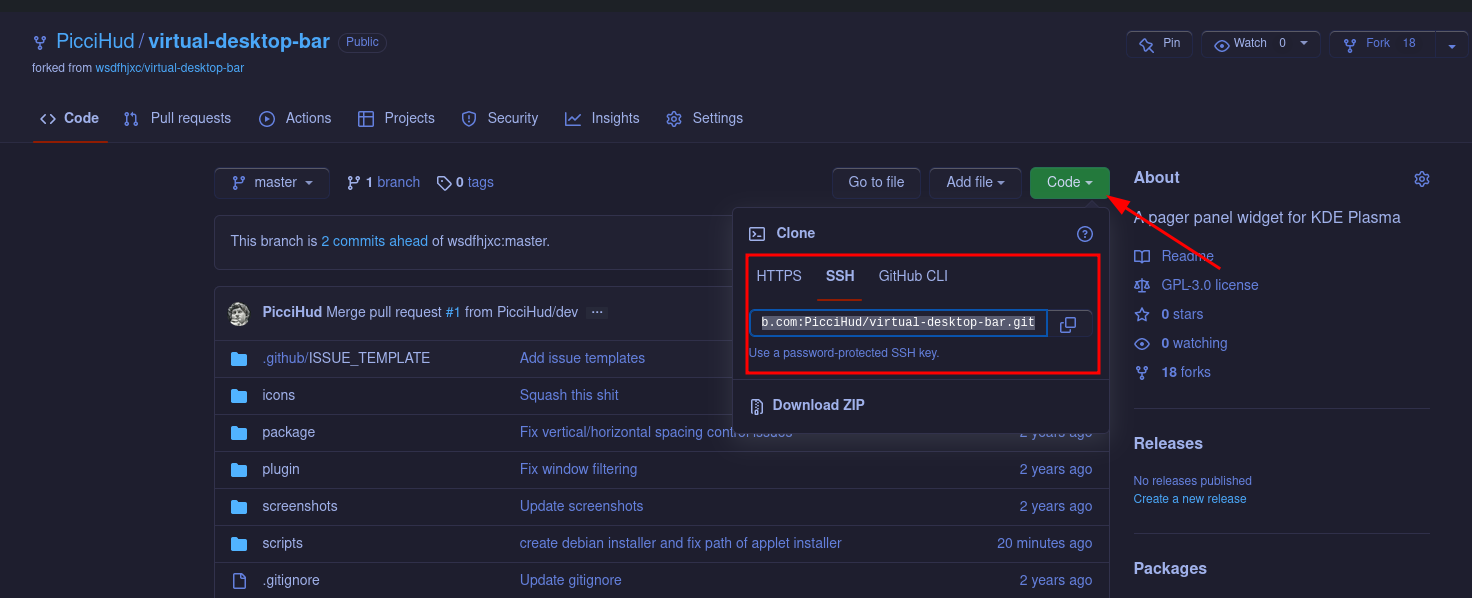
Task: Open the PicciHud owner link in title
Action: [x=95, y=42]
